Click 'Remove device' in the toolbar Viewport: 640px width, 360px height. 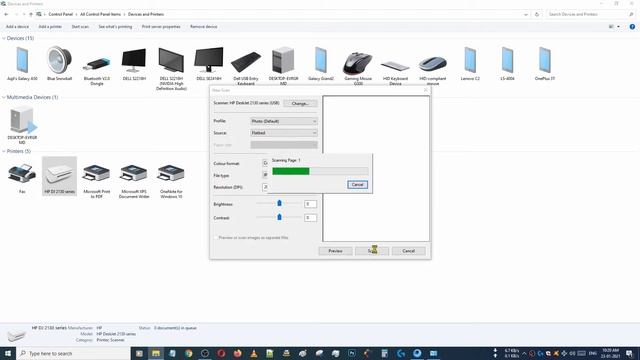203,27
